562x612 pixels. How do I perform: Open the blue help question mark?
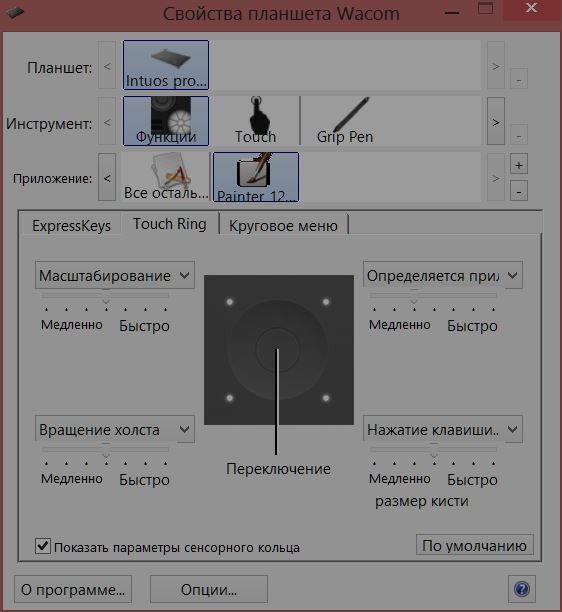click(522, 589)
